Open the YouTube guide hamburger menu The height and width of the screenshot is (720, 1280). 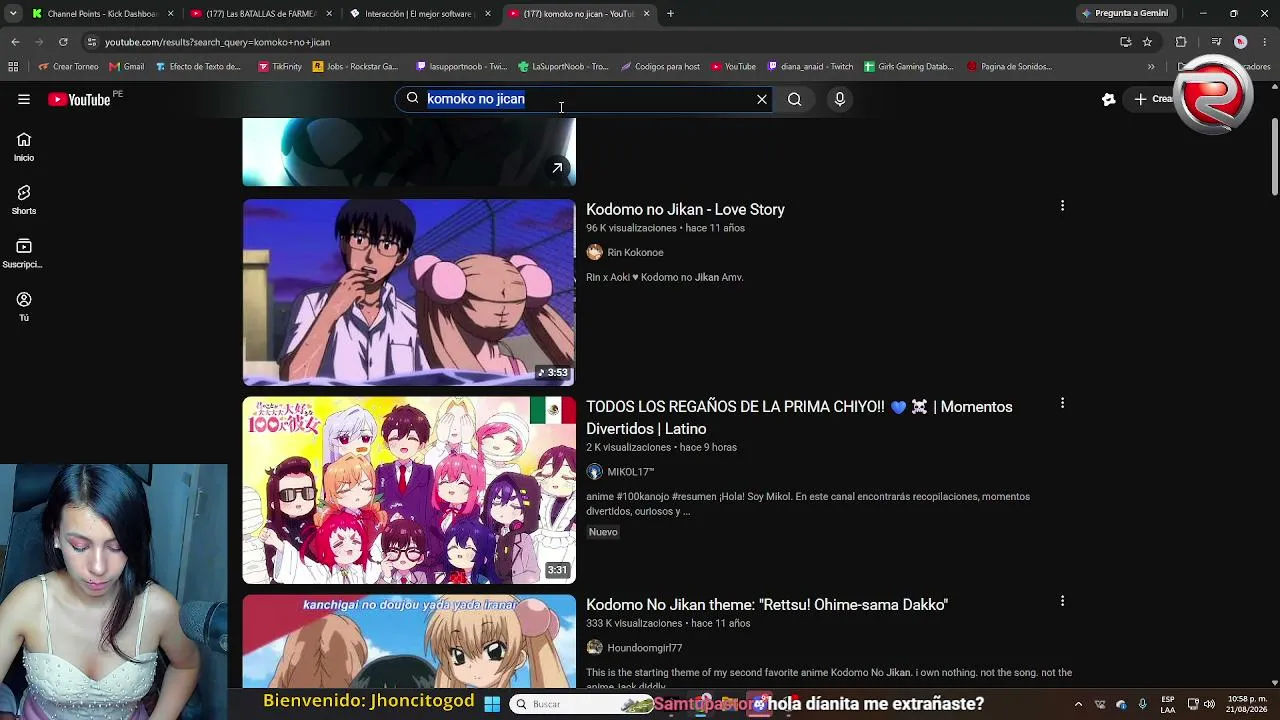pos(24,99)
